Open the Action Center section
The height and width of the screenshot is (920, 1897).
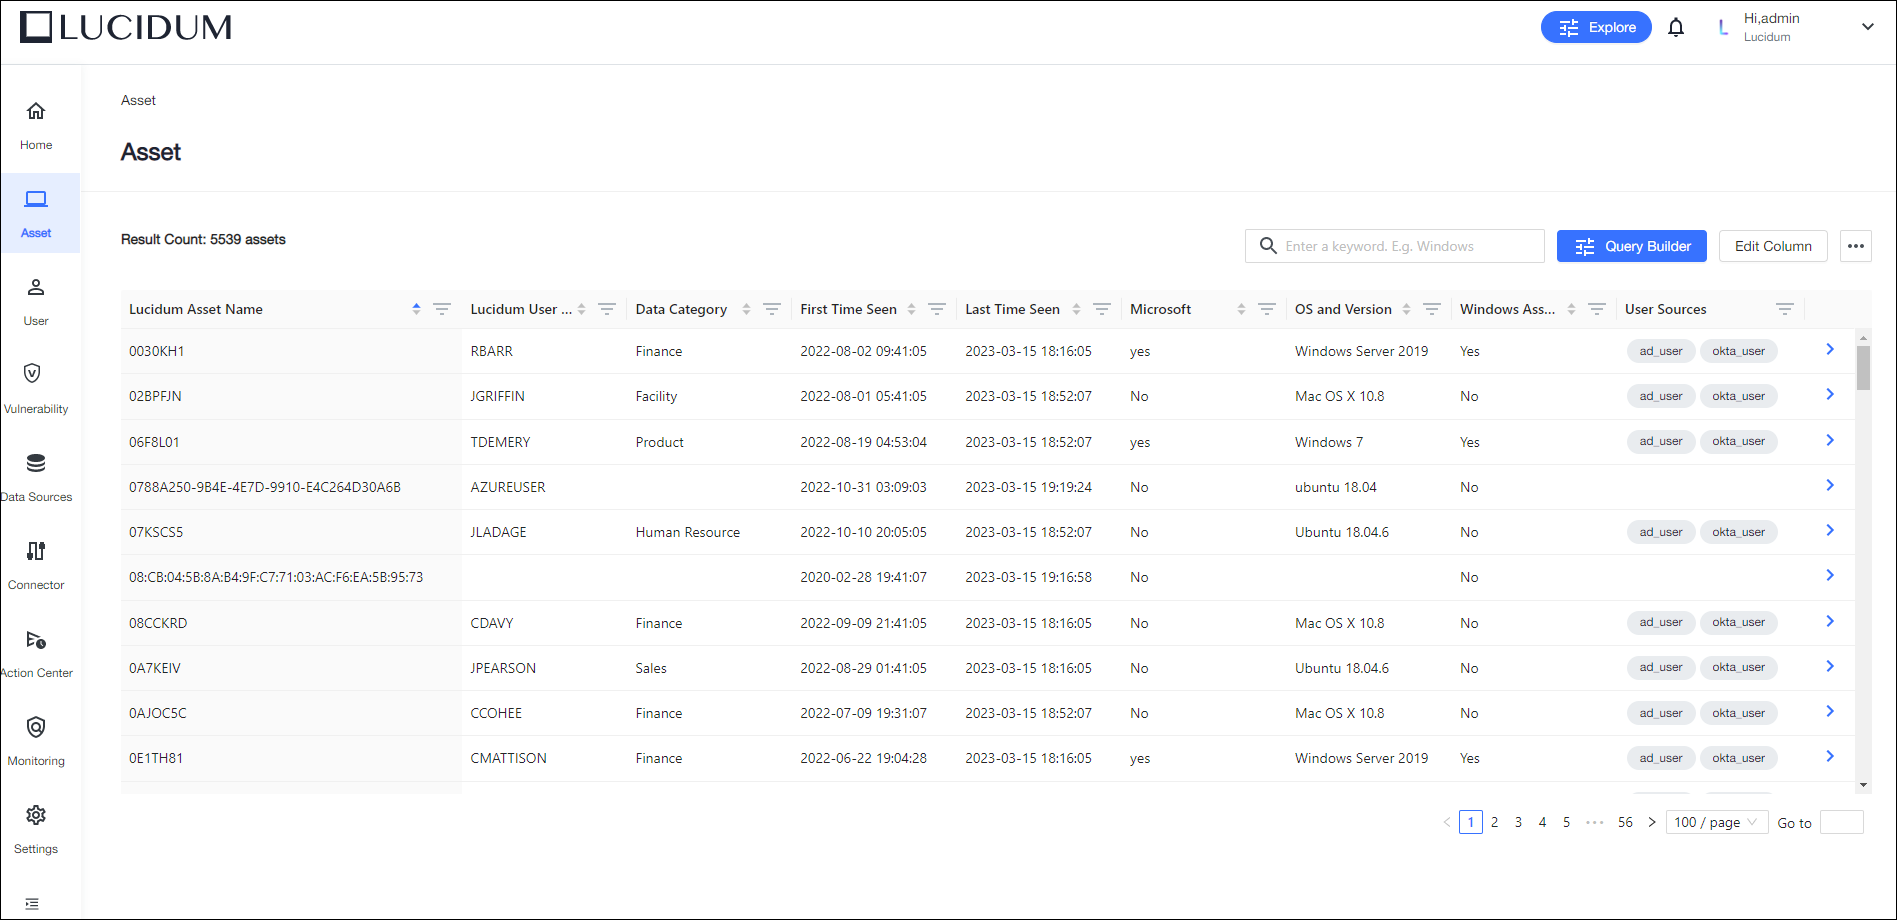point(36,653)
